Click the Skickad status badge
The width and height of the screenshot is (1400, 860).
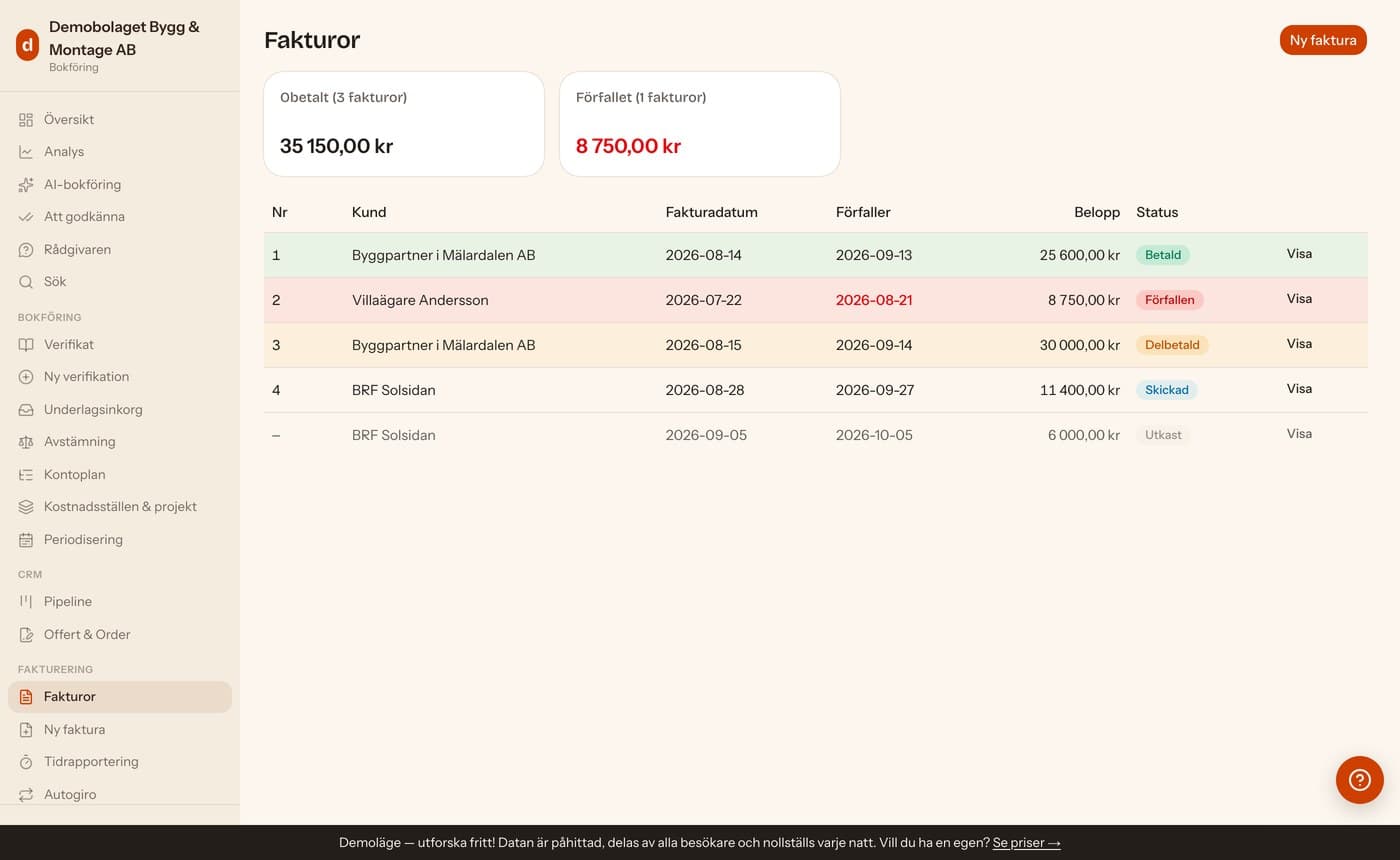pyautogui.click(x=1167, y=390)
